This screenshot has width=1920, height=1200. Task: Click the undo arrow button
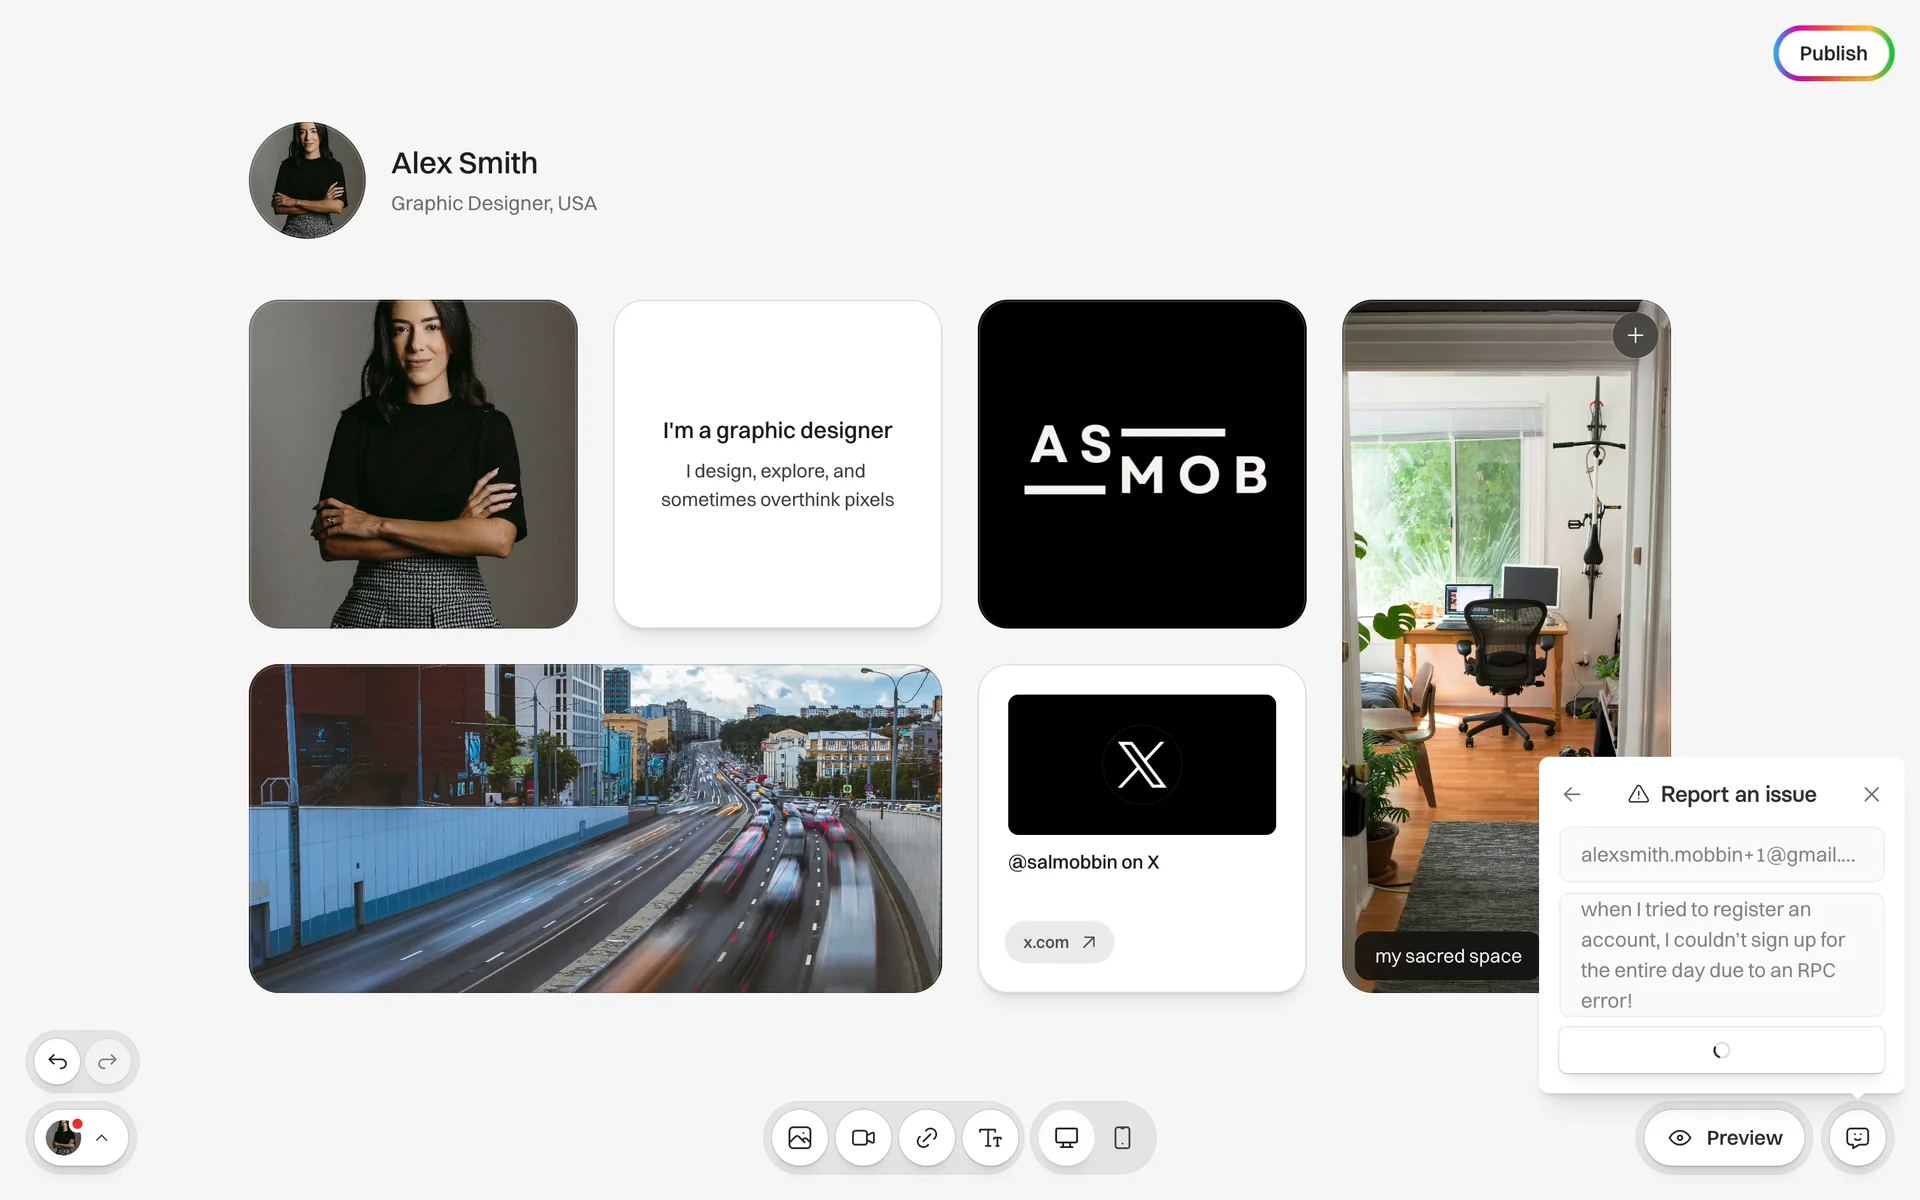click(x=58, y=1061)
